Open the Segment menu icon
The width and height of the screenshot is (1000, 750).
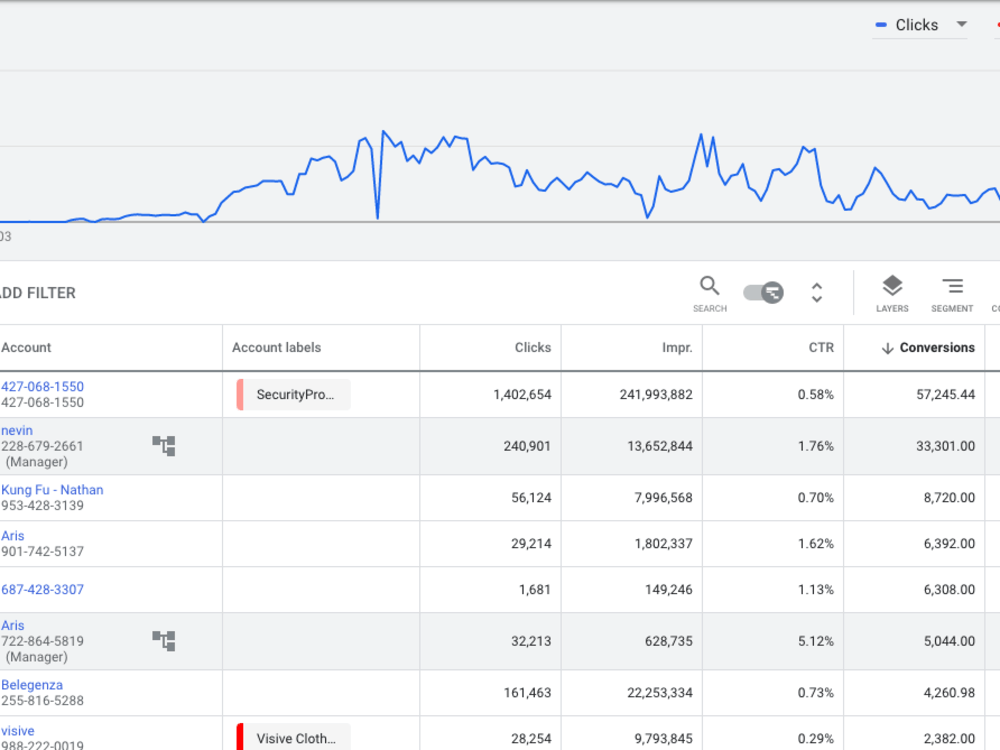952,293
